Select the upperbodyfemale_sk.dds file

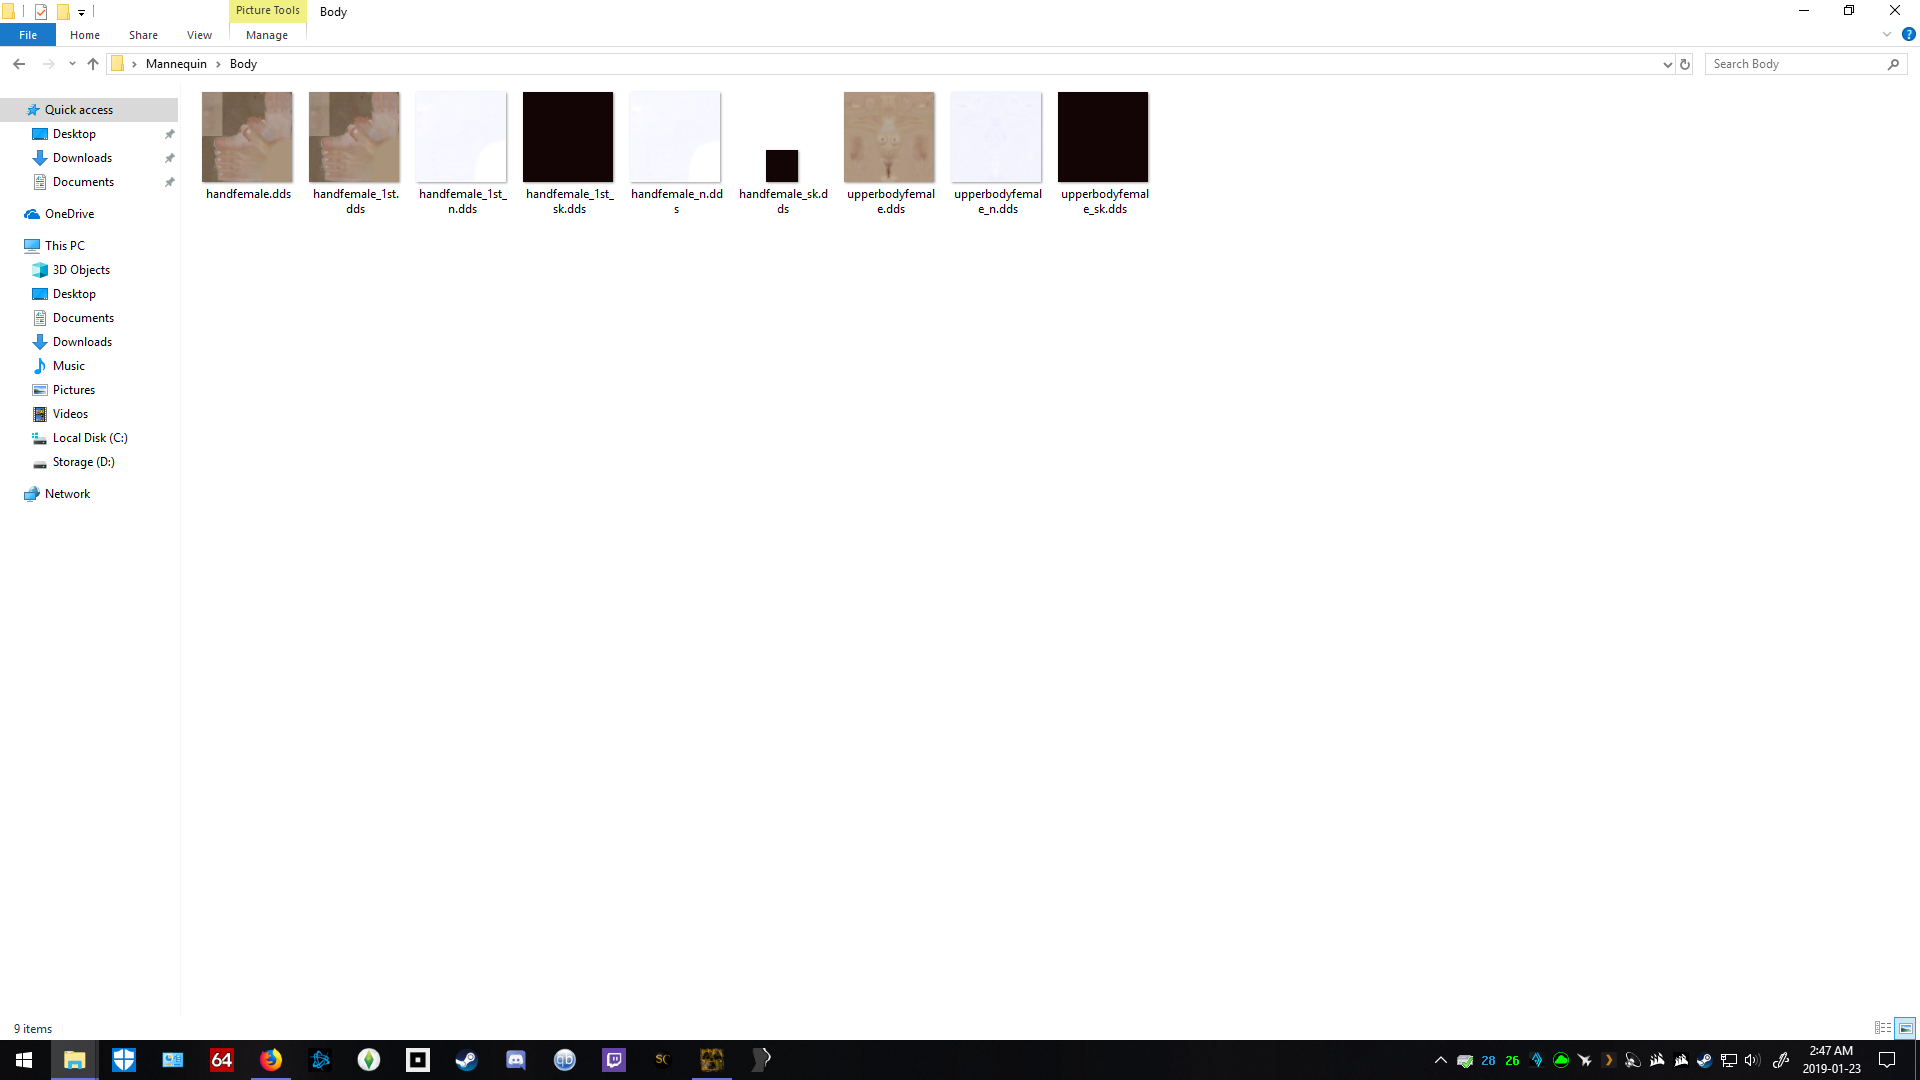[x=1103, y=152]
